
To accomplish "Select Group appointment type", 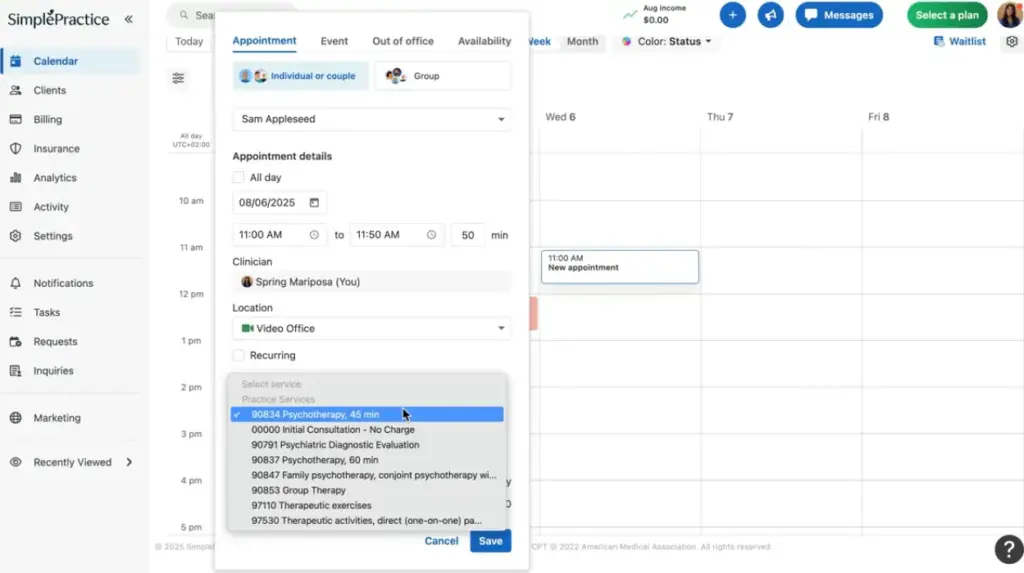I will pos(443,76).
